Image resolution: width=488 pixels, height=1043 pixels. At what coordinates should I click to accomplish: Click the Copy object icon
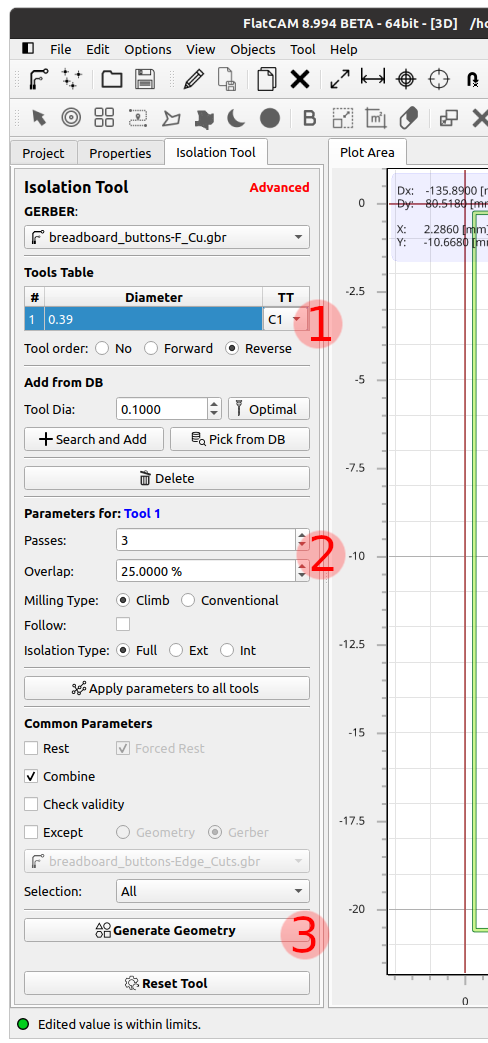coord(267,79)
